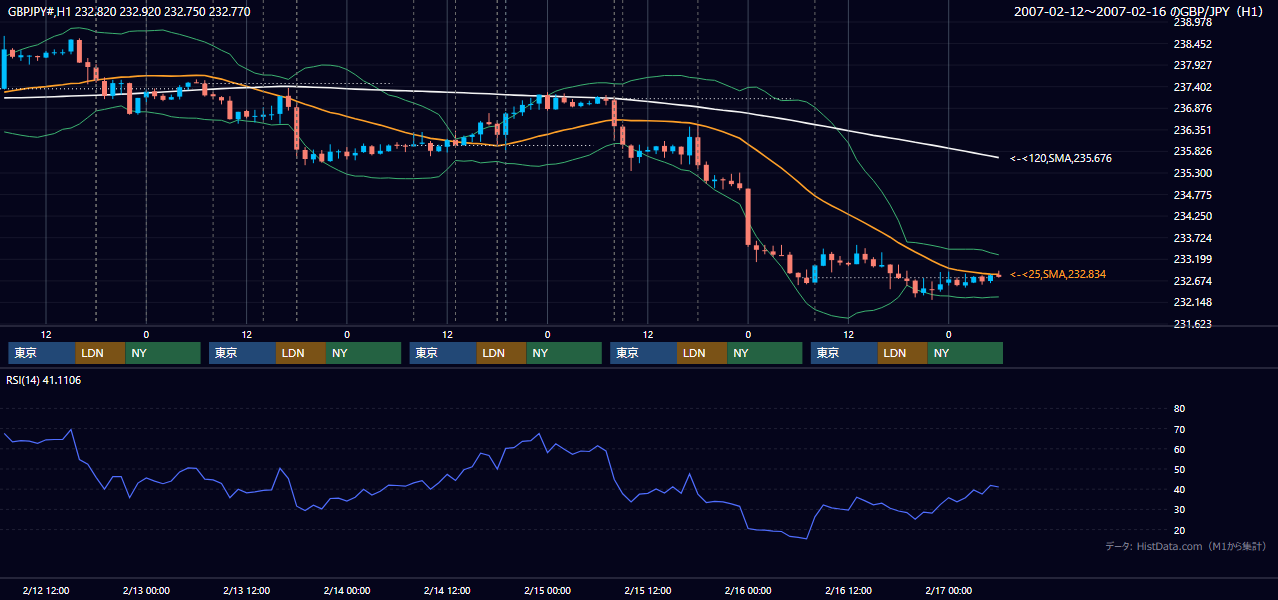Select the 234.250 price axis label

point(1192,216)
